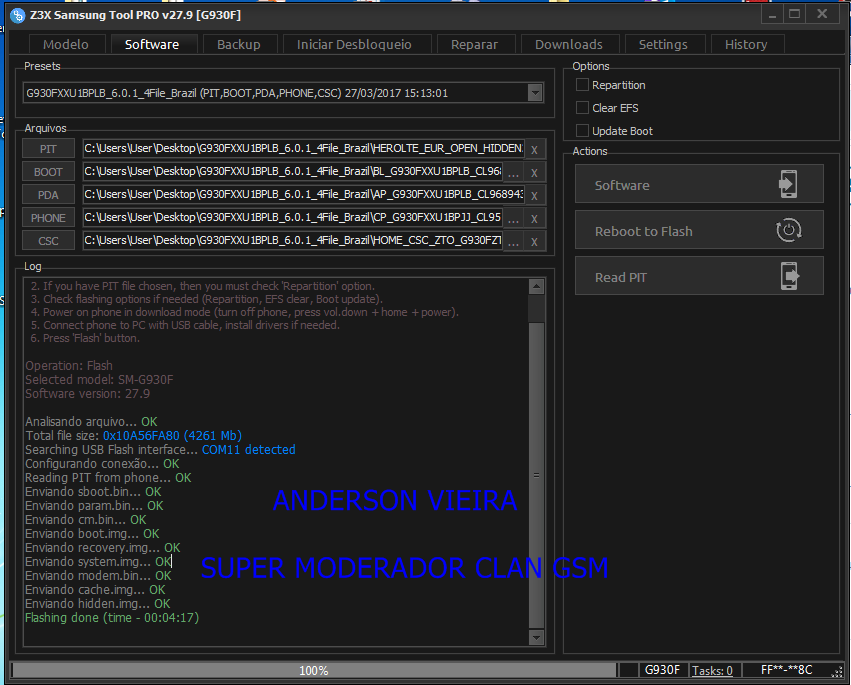851x685 pixels.
Task: Click the Z3X app icon in title bar
Action: (x=17, y=15)
